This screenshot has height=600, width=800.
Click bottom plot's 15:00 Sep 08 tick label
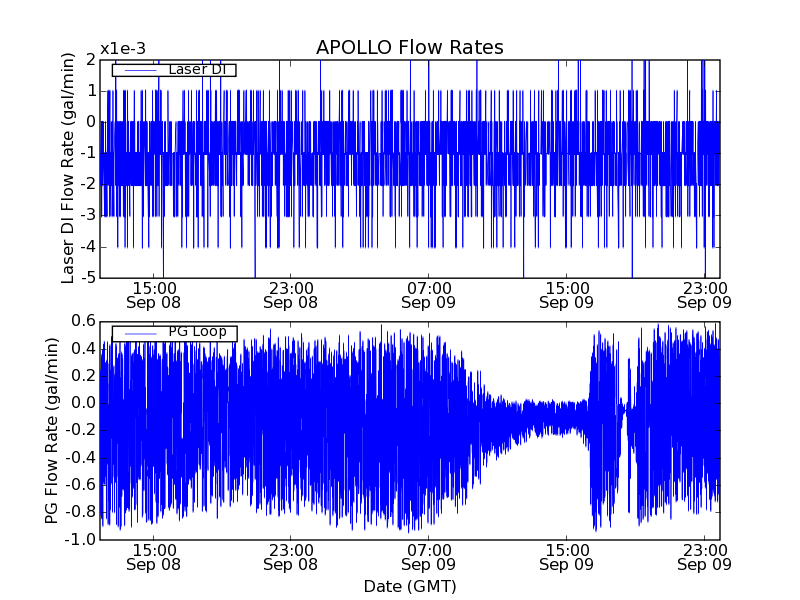(x=153, y=556)
